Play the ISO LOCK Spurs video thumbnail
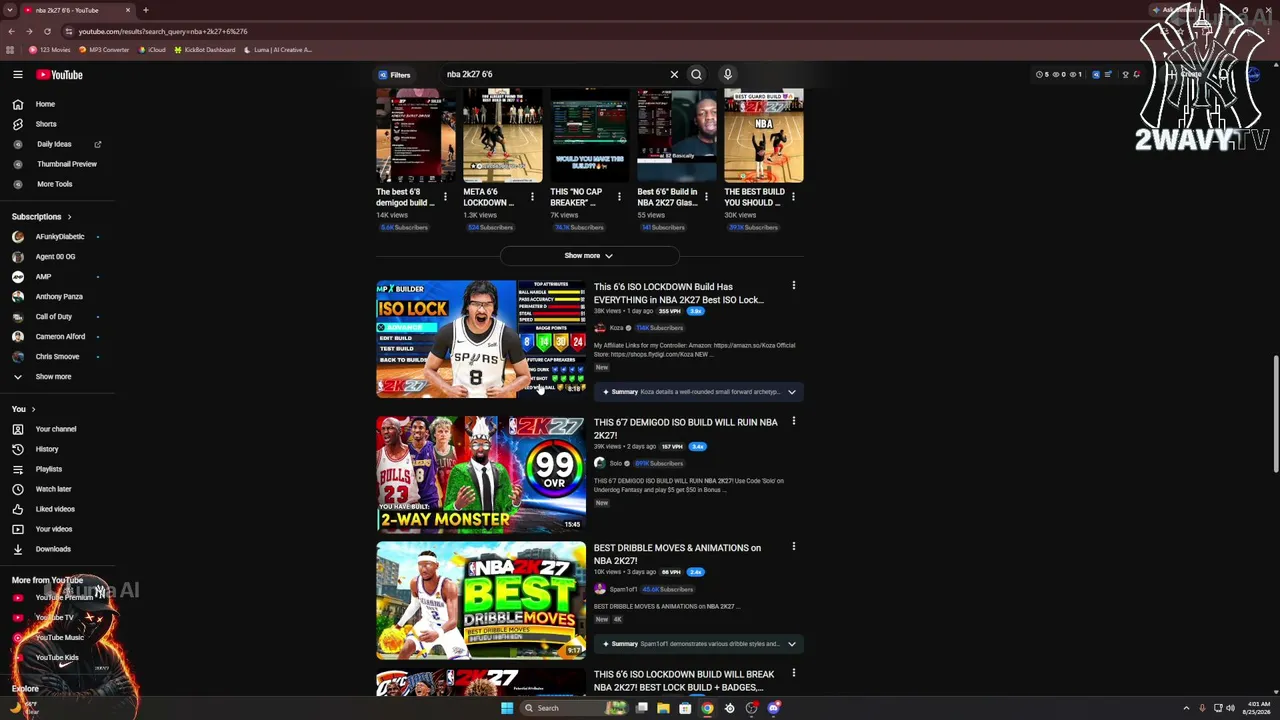 481,339
